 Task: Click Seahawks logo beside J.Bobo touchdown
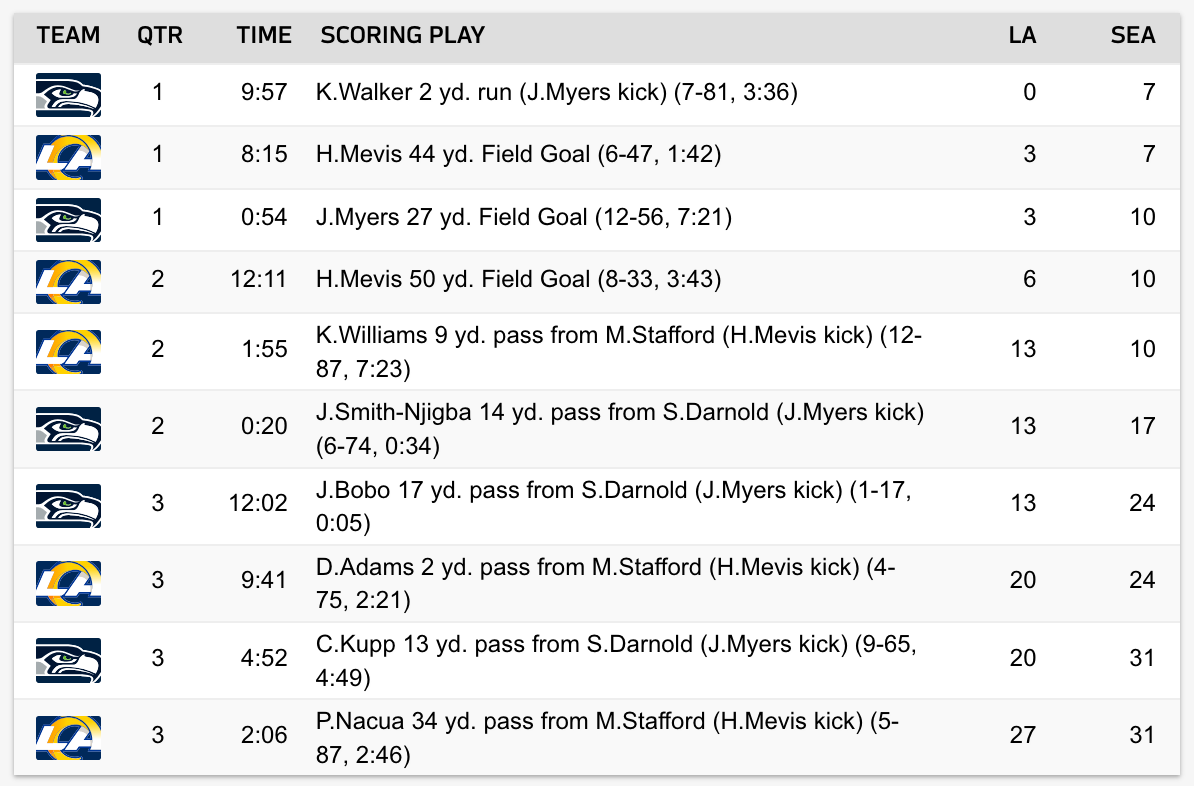click(69, 506)
